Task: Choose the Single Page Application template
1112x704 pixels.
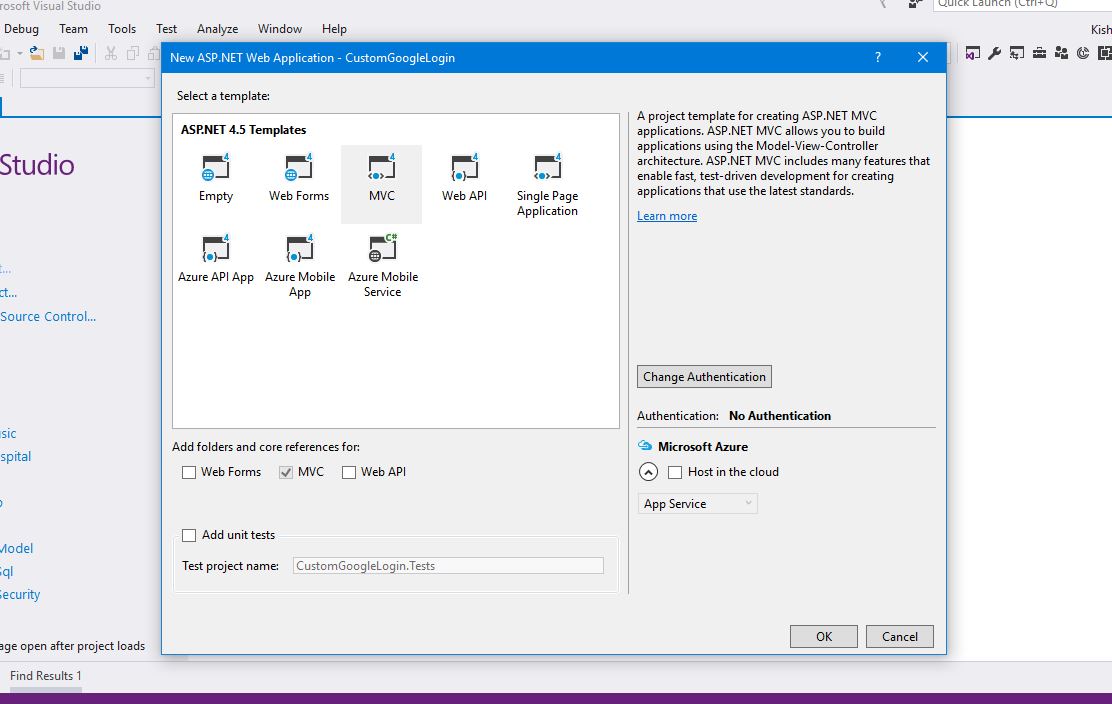Action: point(547,185)
